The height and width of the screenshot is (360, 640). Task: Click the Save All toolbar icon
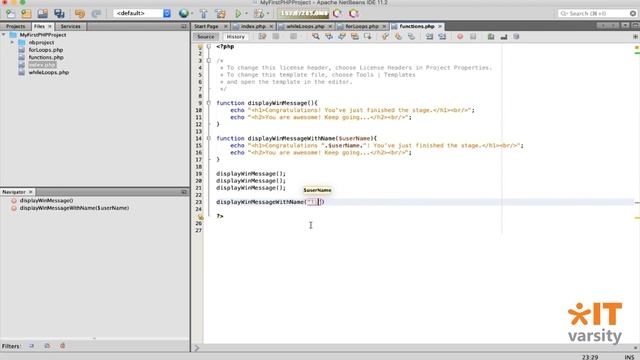59,13
